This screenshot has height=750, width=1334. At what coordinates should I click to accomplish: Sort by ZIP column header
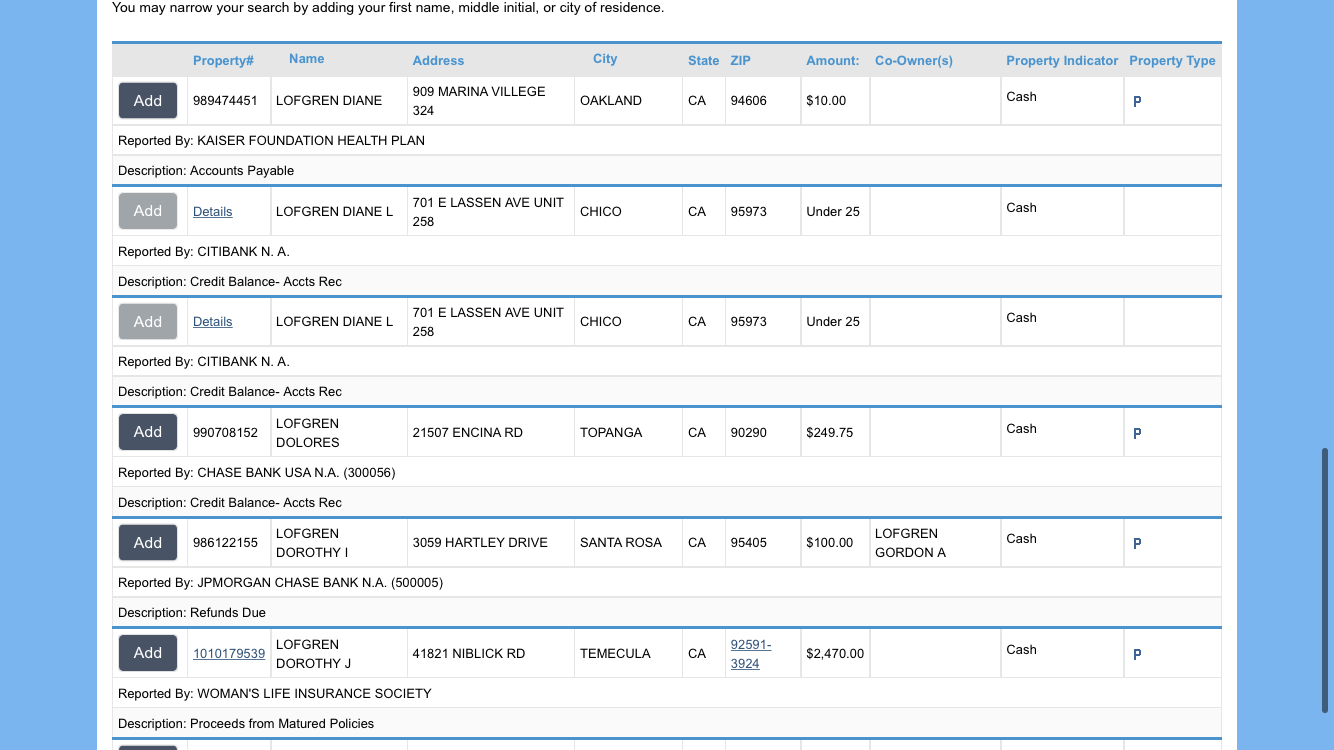[741, 61]
